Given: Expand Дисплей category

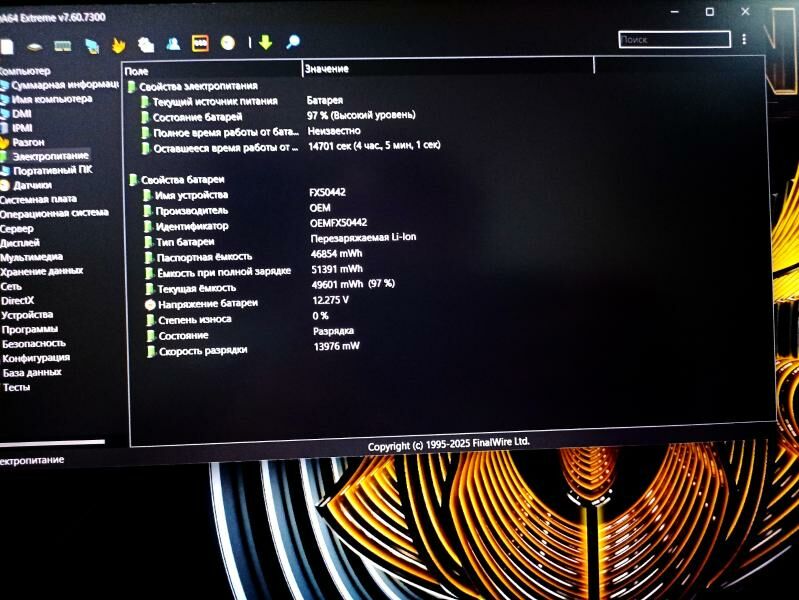Looking at the screenshot, I should pos(20,243).
